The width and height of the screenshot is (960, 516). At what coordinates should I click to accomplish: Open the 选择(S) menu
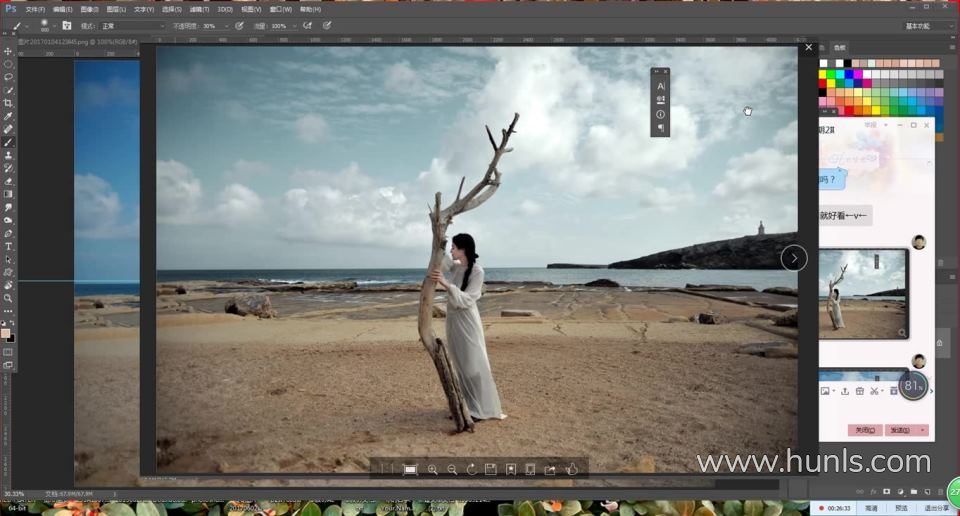coord(171,9)
